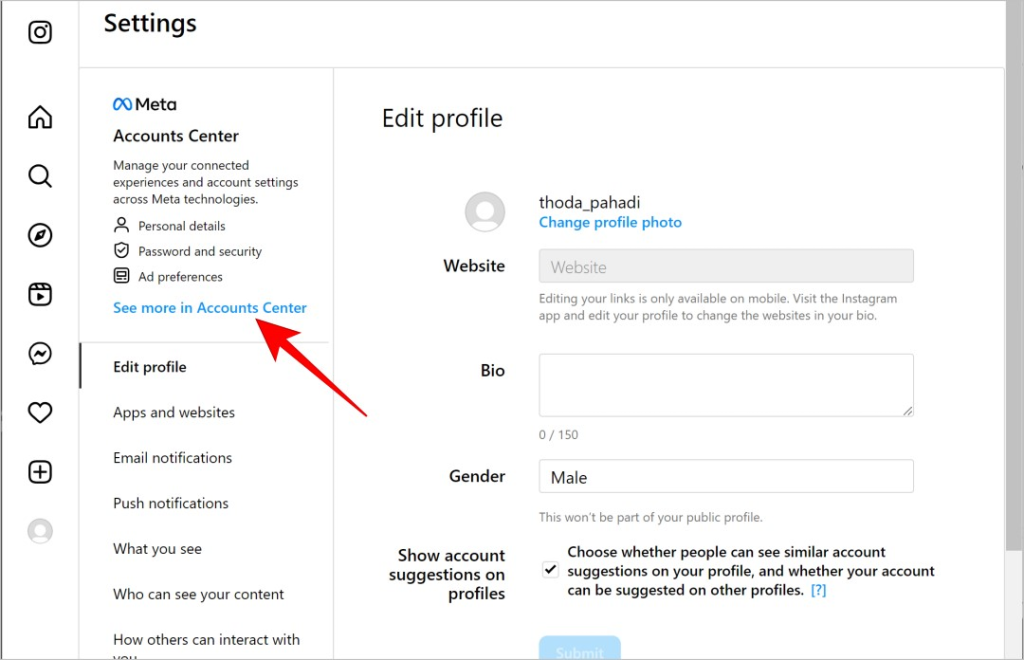Image resolution: width=1024 pixels, height=660 pixels.
Task: Click See more in Accounts Center link
Action: point(210,307)
